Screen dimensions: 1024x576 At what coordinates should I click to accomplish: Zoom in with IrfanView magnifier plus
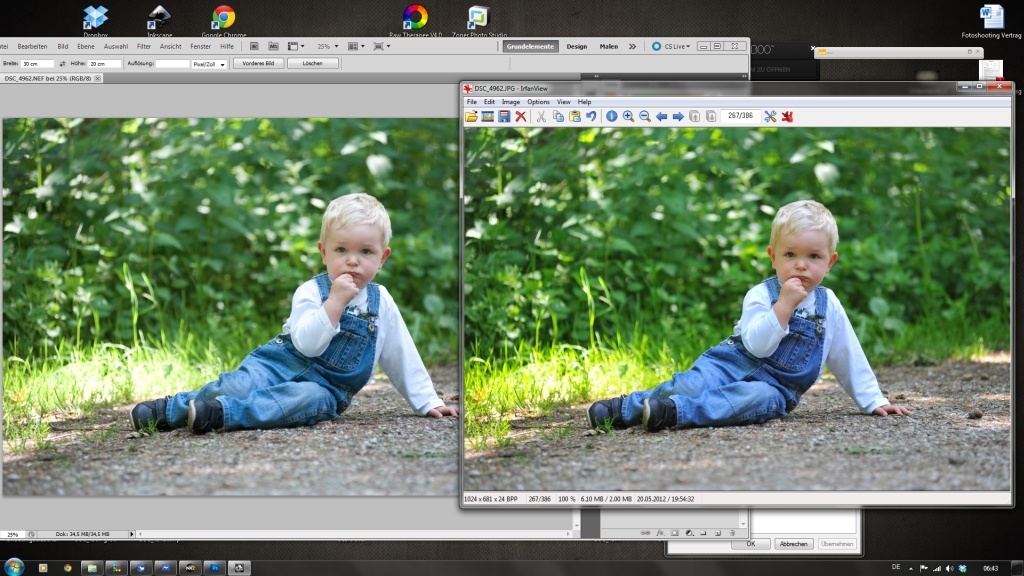click(628, 116)
